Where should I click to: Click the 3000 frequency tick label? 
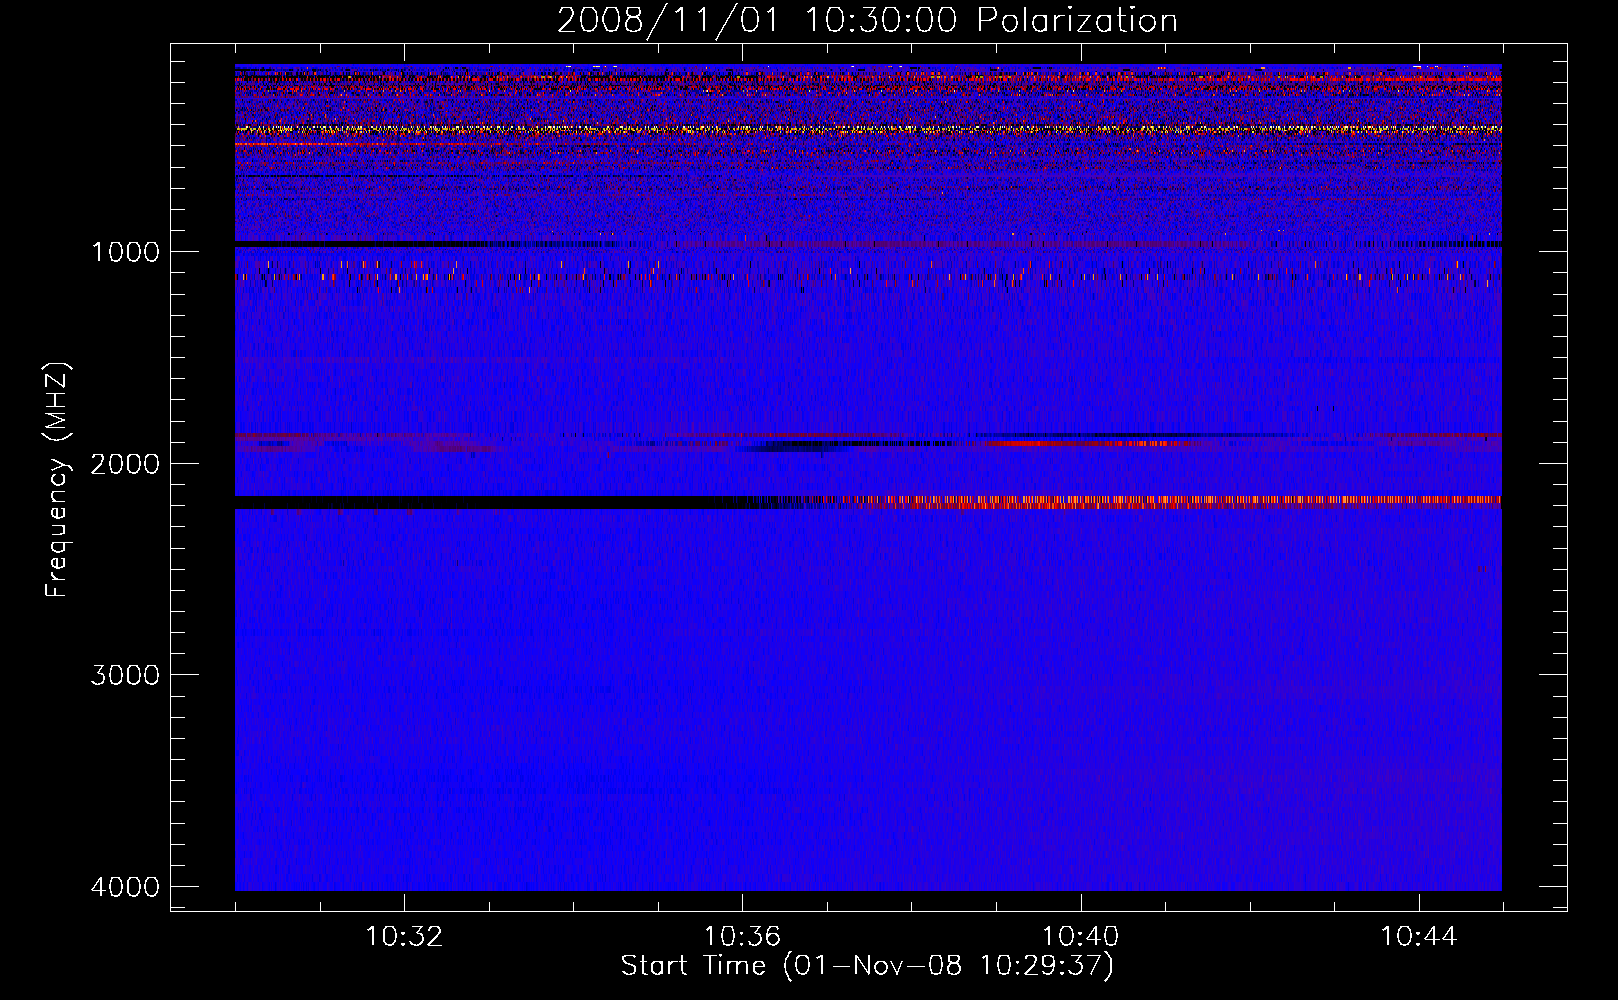(x=125, y=675)
